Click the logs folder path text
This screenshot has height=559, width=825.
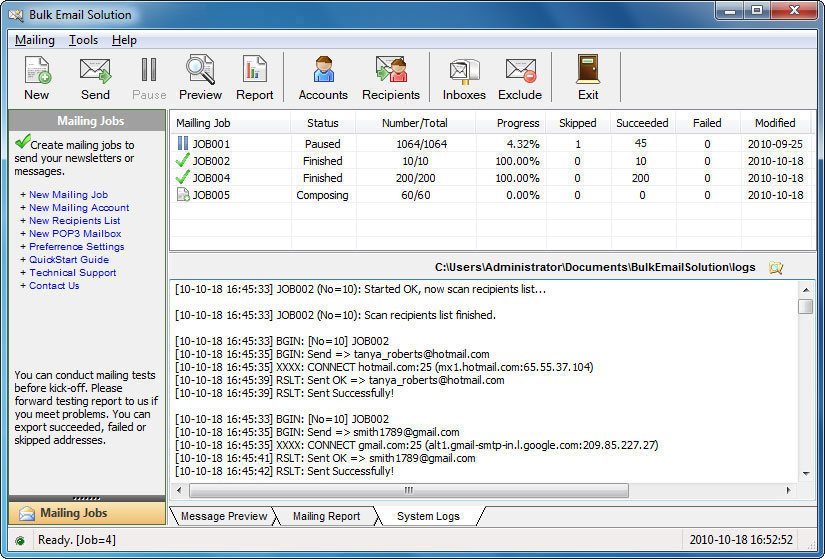click(595, 267)
